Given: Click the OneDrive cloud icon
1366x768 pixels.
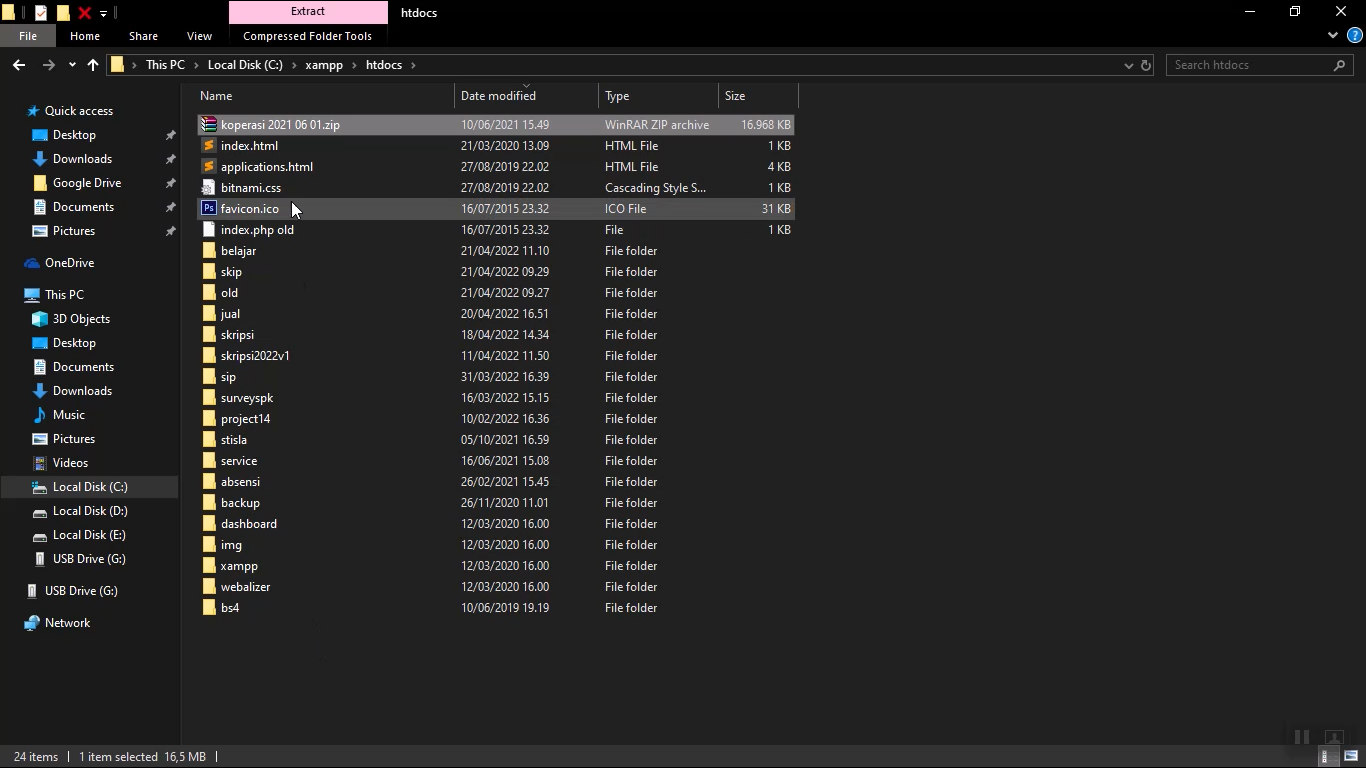Looking at the screenshot, I should tap(32, 263).
